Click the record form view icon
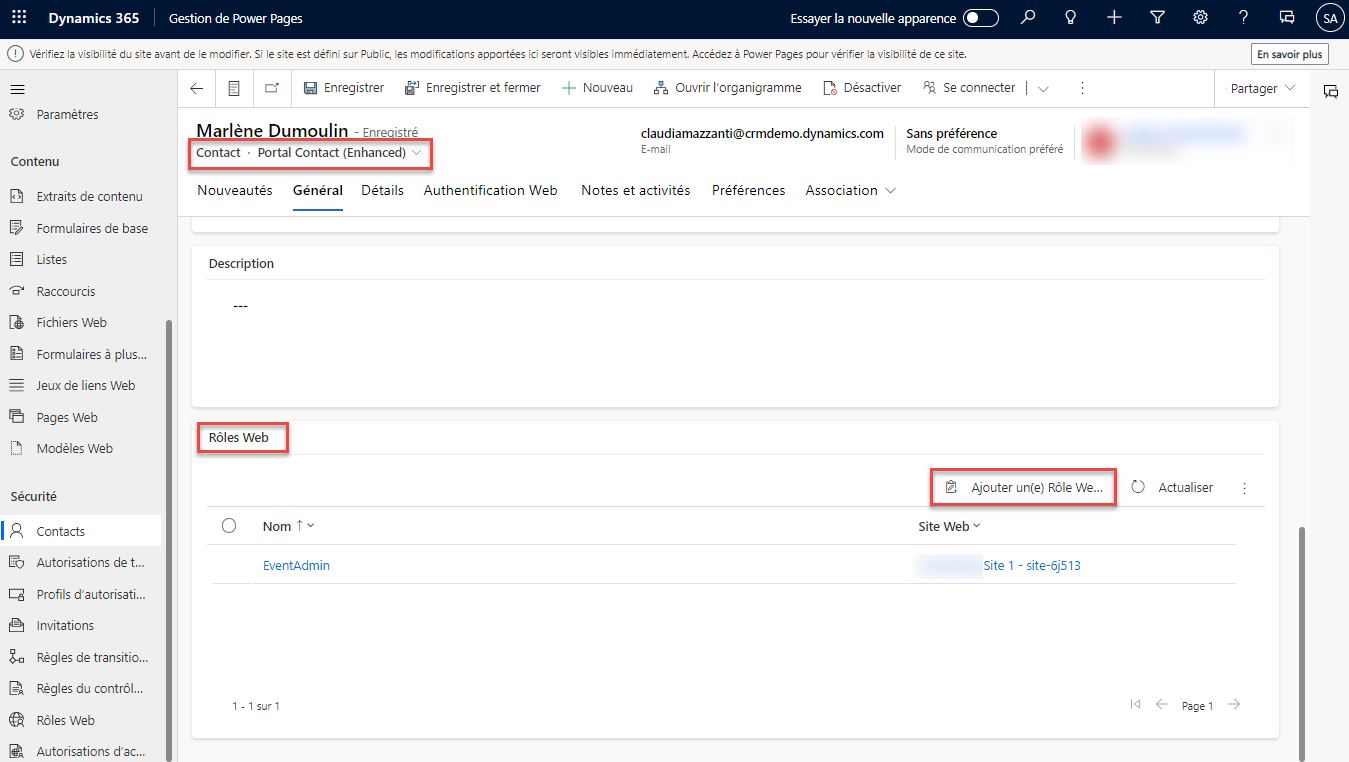The width and height of the screenshot is (1349, 762). (234, 88)
